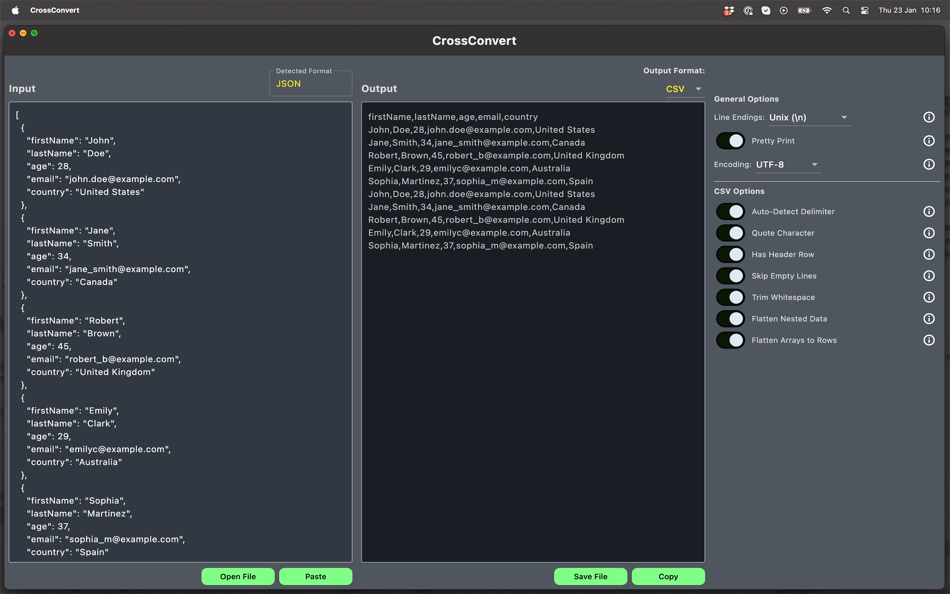Paste input with Paste button

316,576
